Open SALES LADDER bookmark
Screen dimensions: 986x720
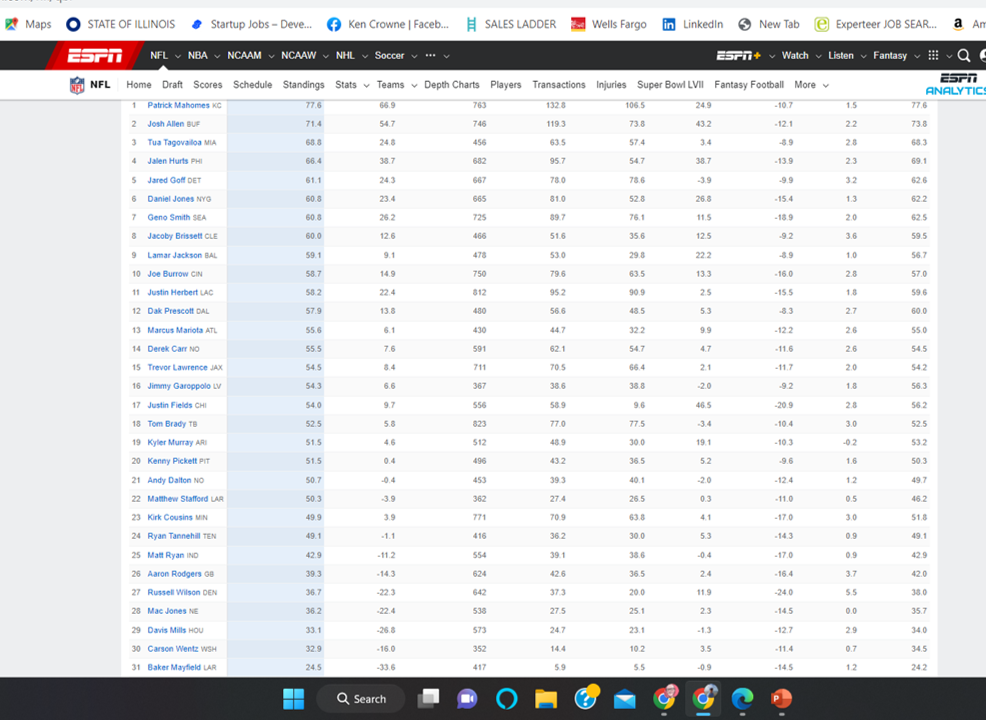pyautogui.click(x=511, y=25)
